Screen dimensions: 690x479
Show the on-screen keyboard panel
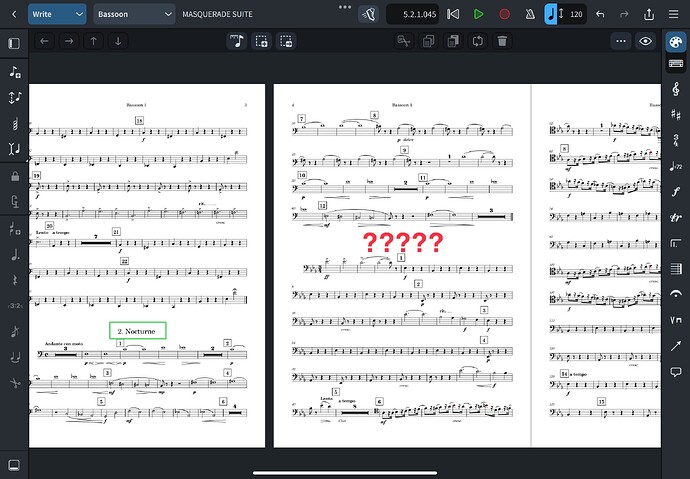point(675,64)
